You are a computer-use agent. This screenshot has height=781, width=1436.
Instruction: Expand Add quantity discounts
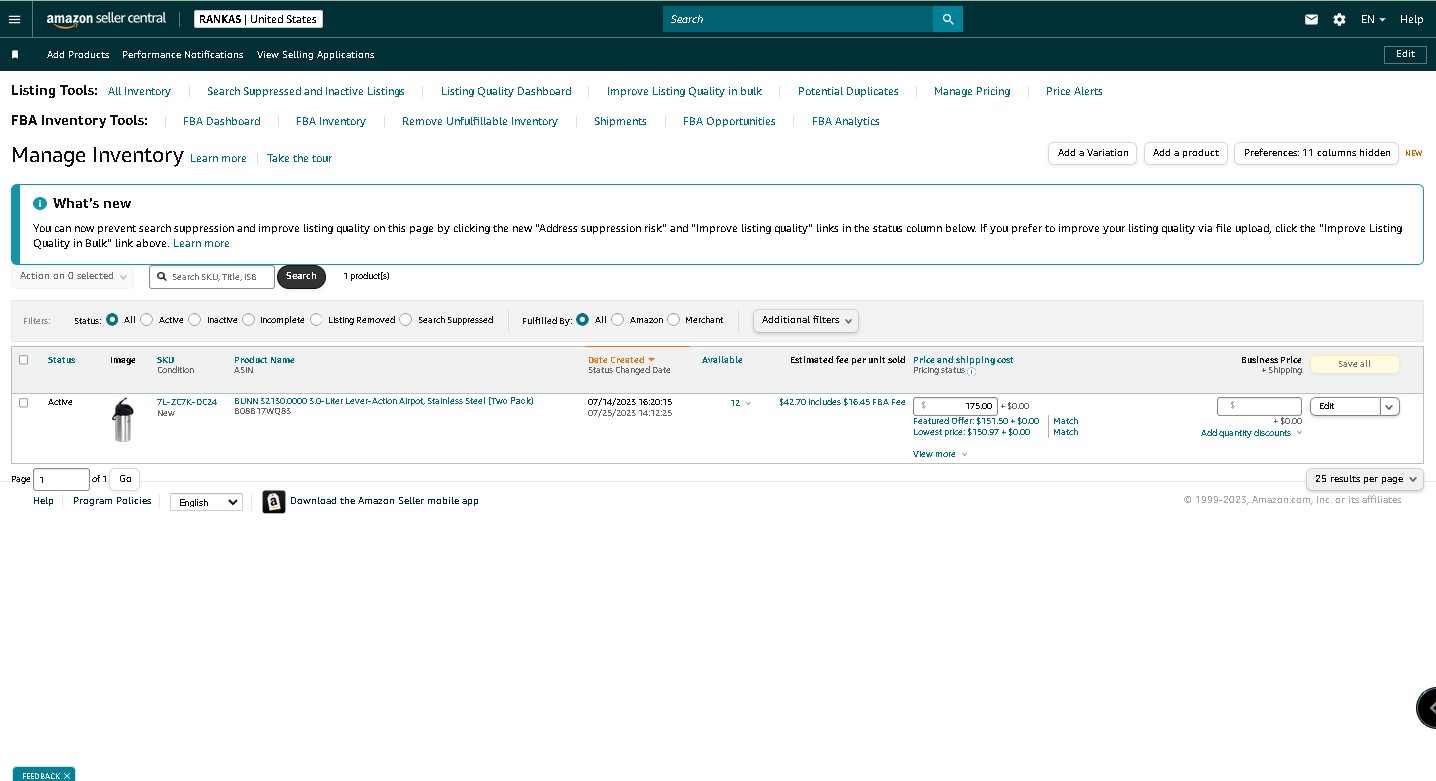(x=1252, y=433)
